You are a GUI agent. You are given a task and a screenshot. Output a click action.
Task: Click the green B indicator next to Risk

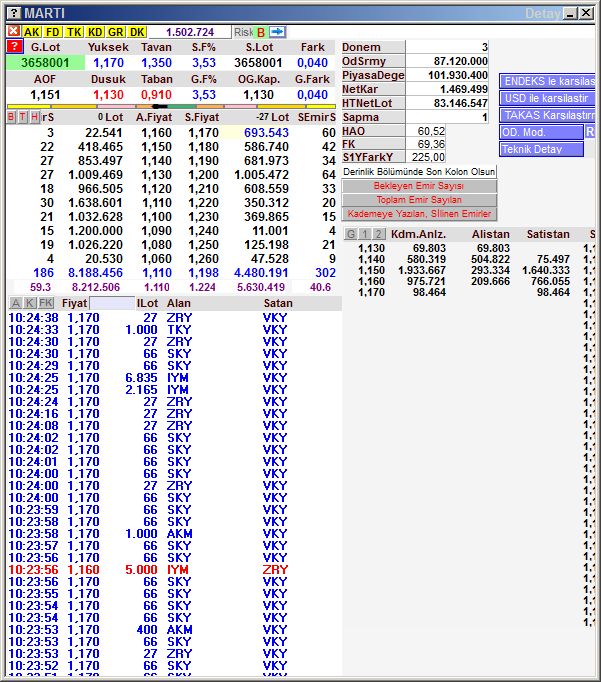click(x=260, y=32)
